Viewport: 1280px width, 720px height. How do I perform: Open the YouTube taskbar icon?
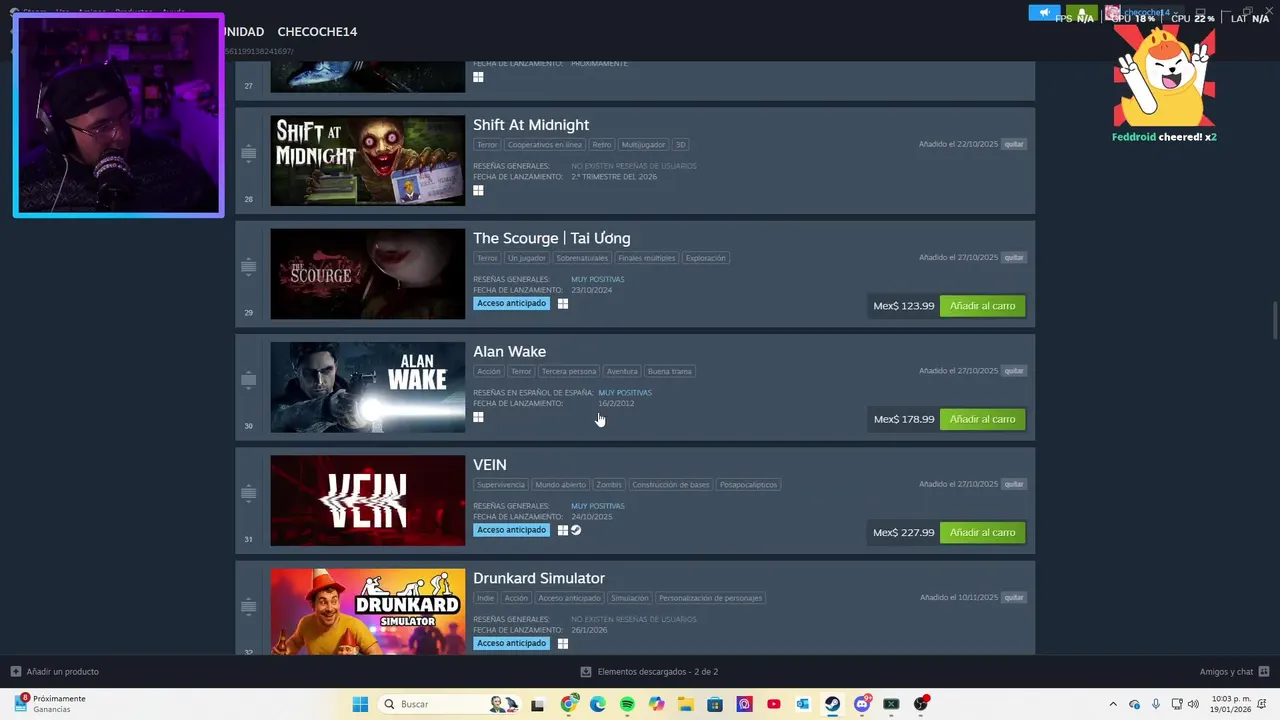[774, 704]
